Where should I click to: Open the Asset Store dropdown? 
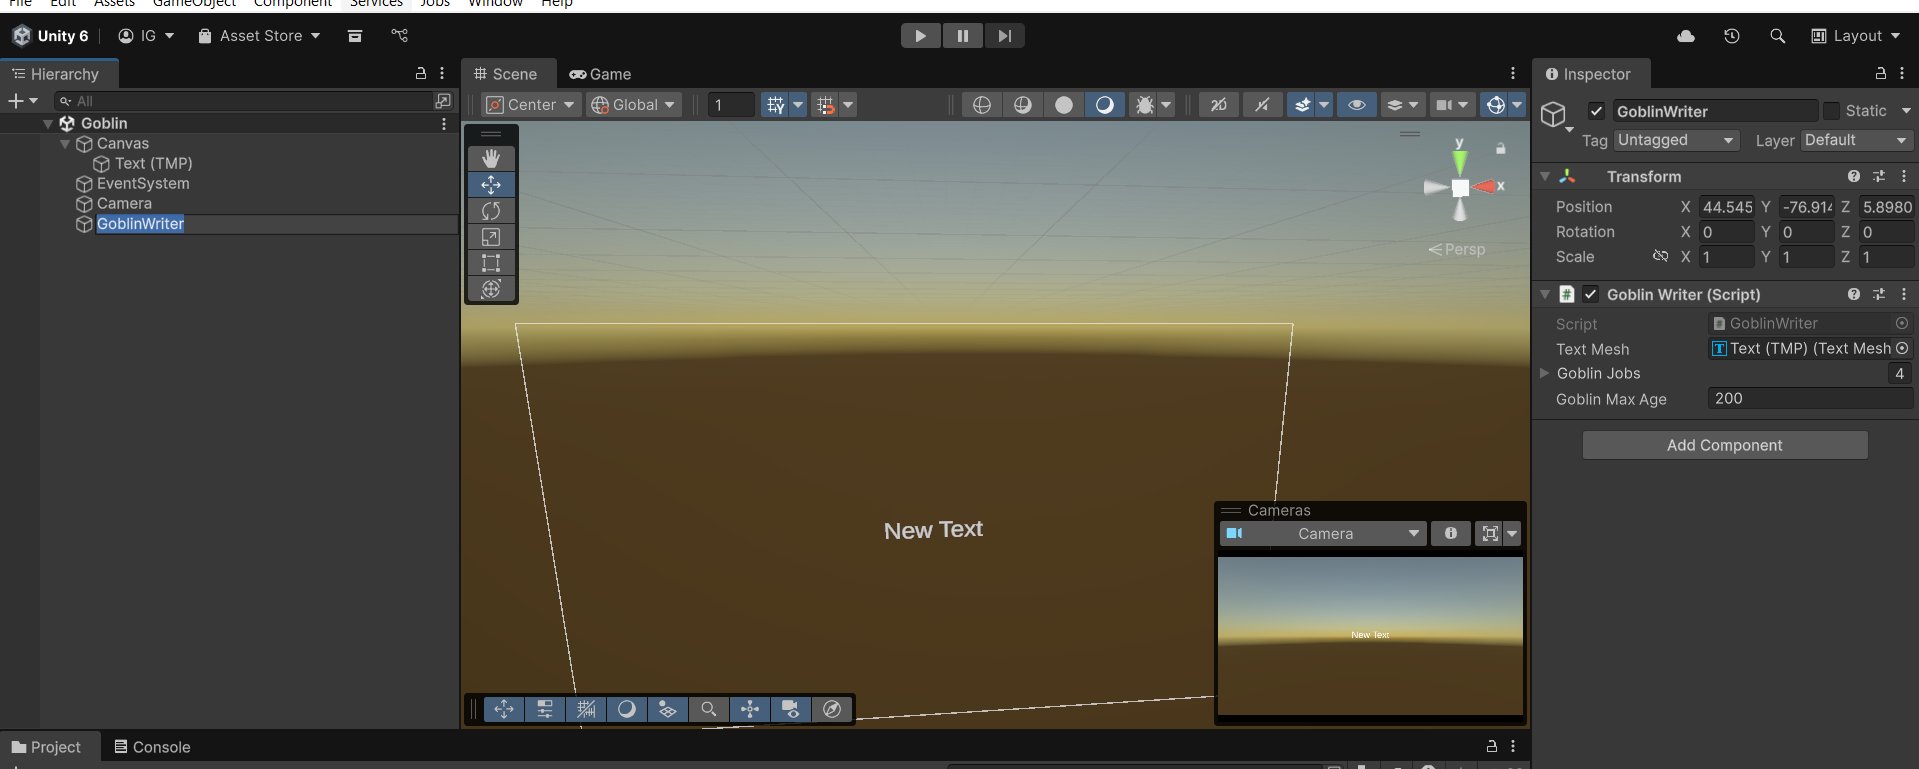pos(260,36)
